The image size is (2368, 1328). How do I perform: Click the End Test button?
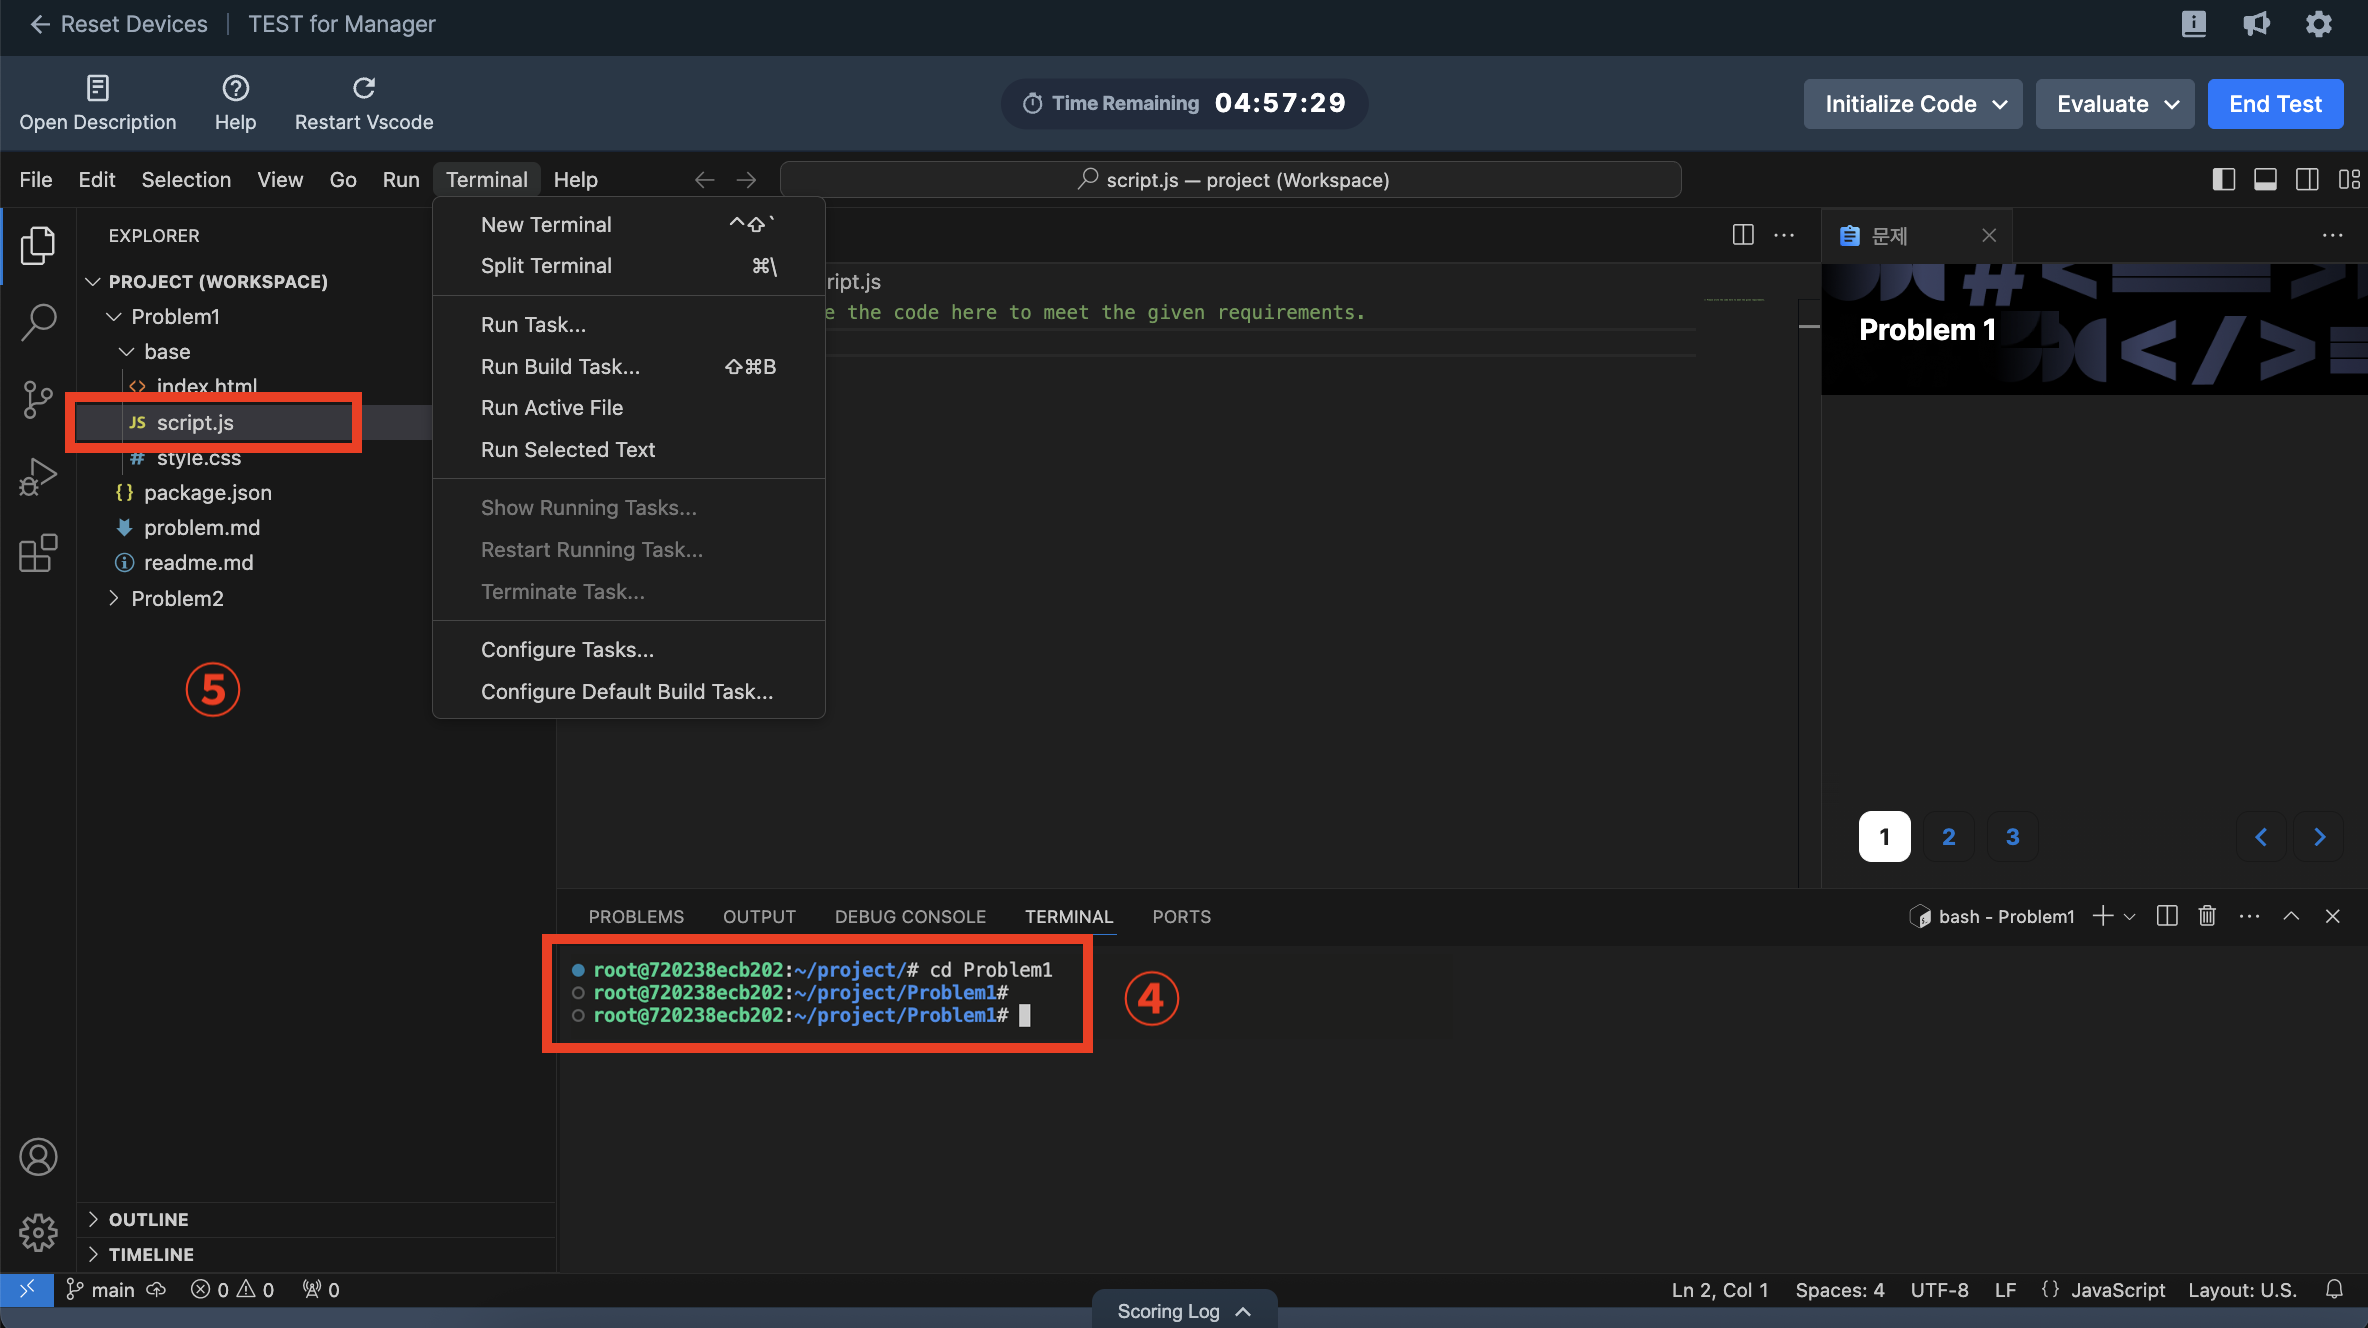pos(2275,104)
